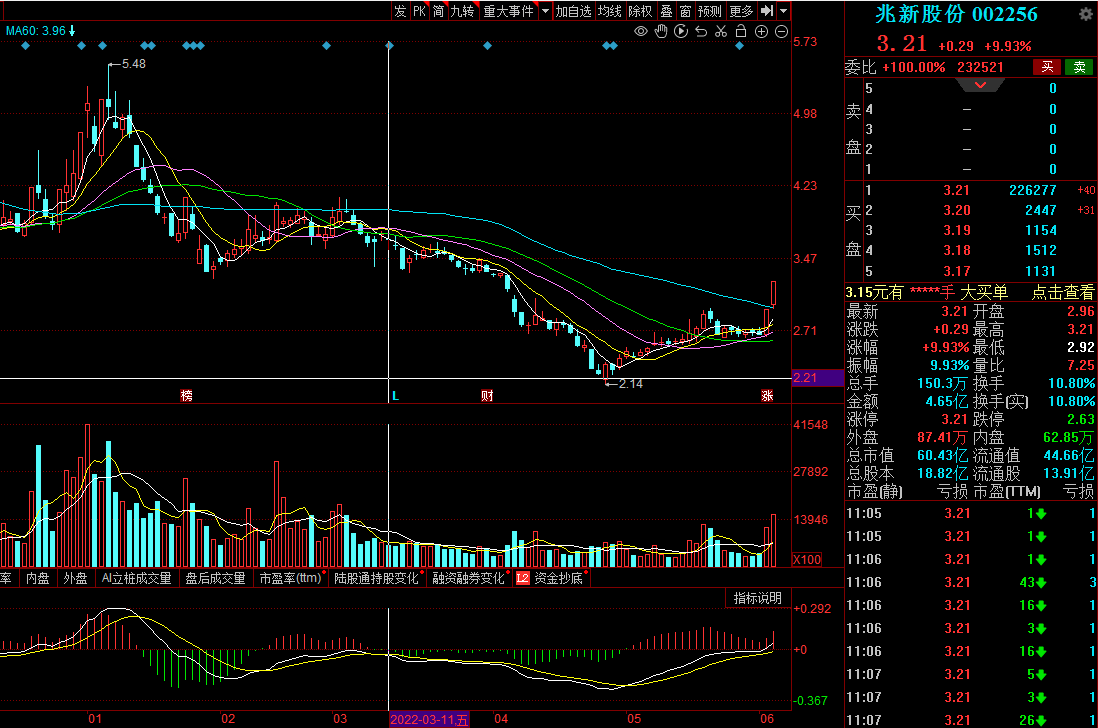
Task: Click the 2.21 highlighted price axis label
Action: 818,378
